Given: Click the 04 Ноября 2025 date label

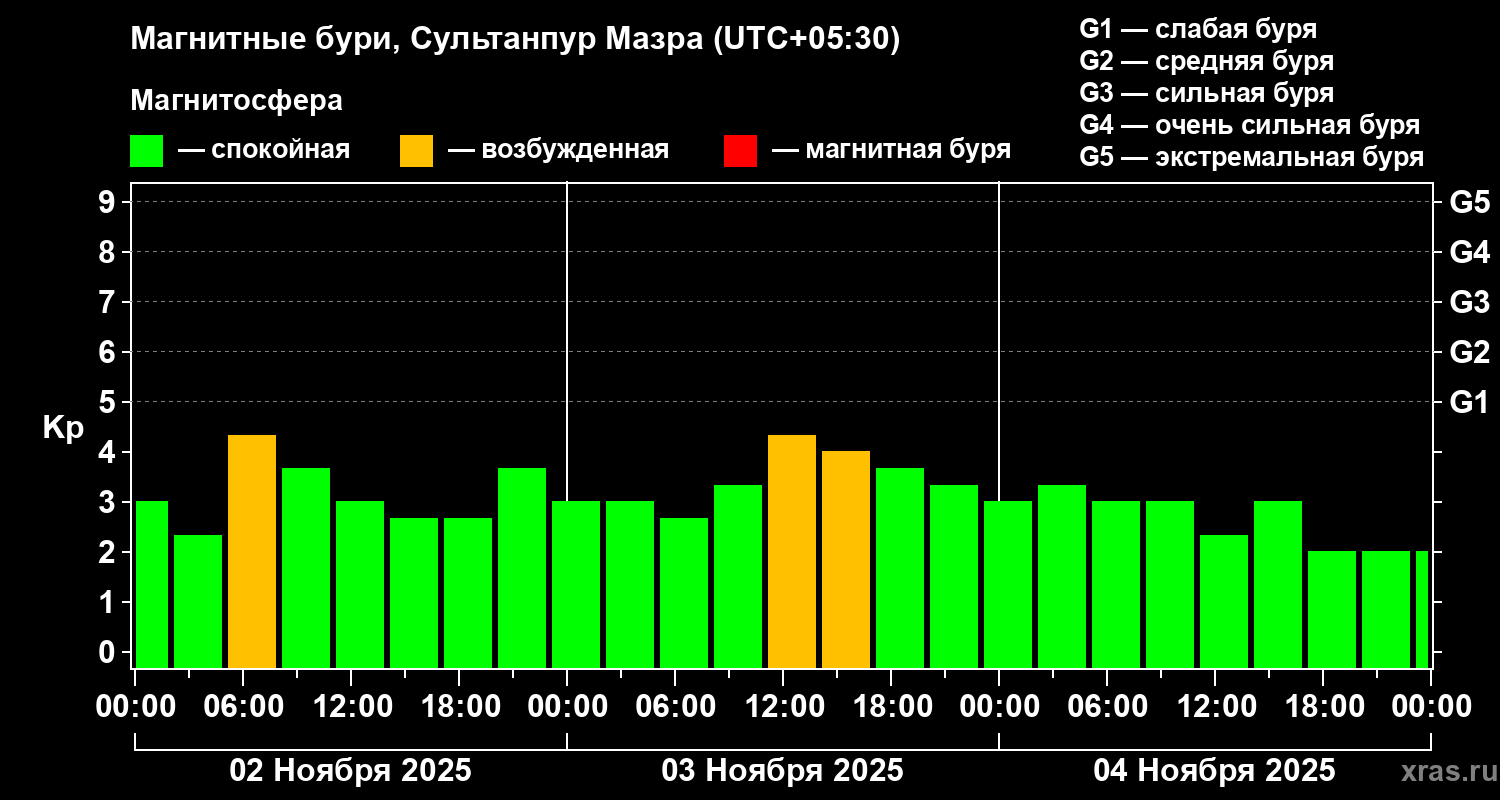Looking at the screenshot, I should (1214, 771).
